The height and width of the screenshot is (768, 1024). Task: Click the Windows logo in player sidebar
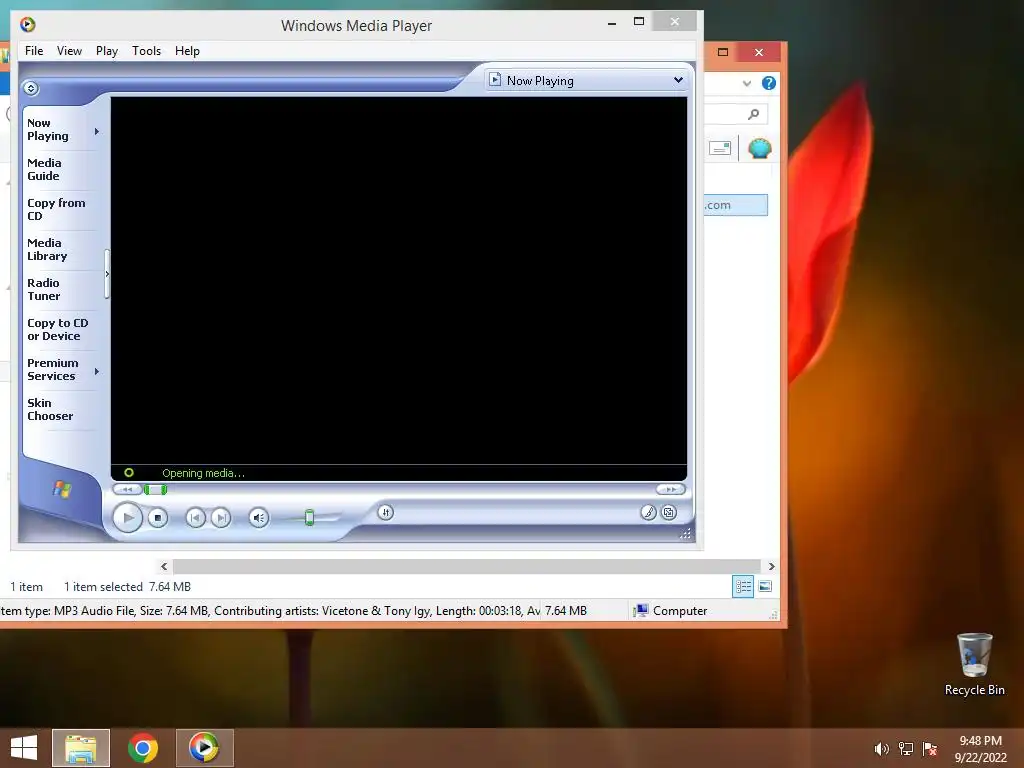pos(62,488)
